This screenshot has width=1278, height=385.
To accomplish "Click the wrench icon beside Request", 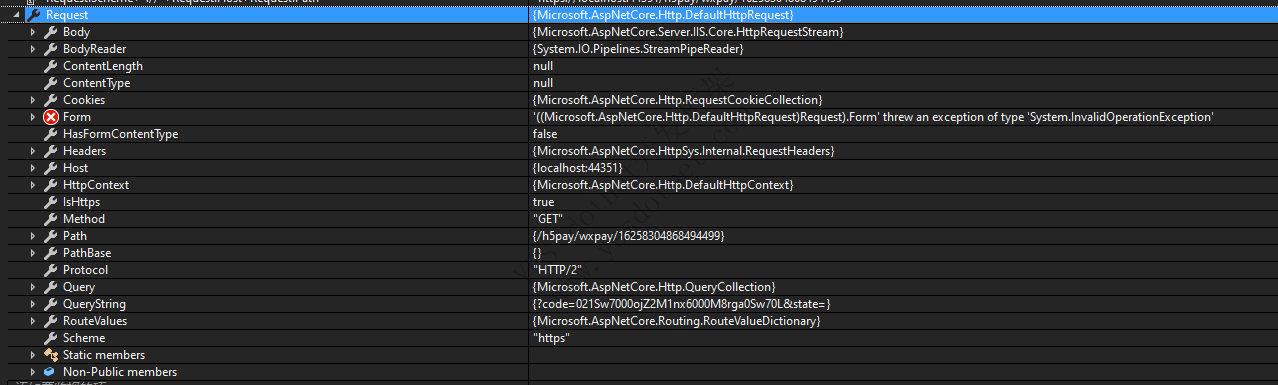I will 34,16.
